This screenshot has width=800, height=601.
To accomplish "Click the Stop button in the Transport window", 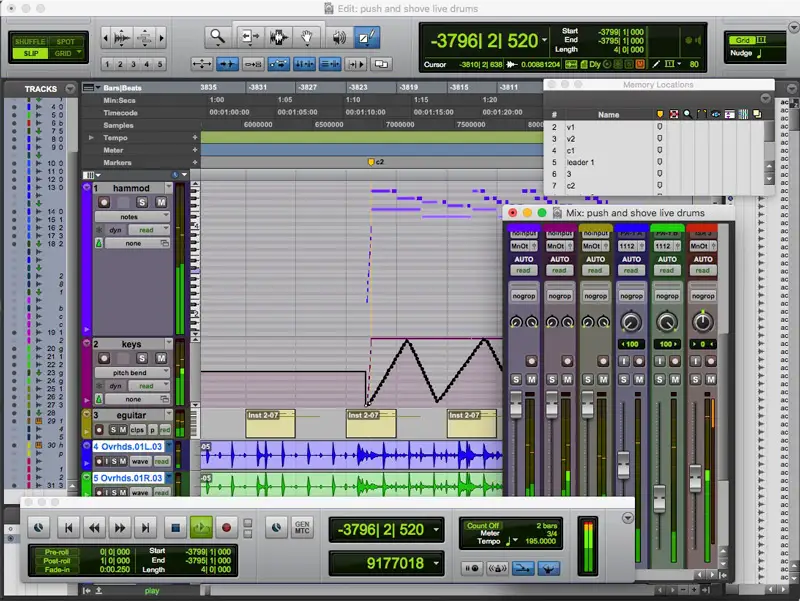I will [174, 527].
